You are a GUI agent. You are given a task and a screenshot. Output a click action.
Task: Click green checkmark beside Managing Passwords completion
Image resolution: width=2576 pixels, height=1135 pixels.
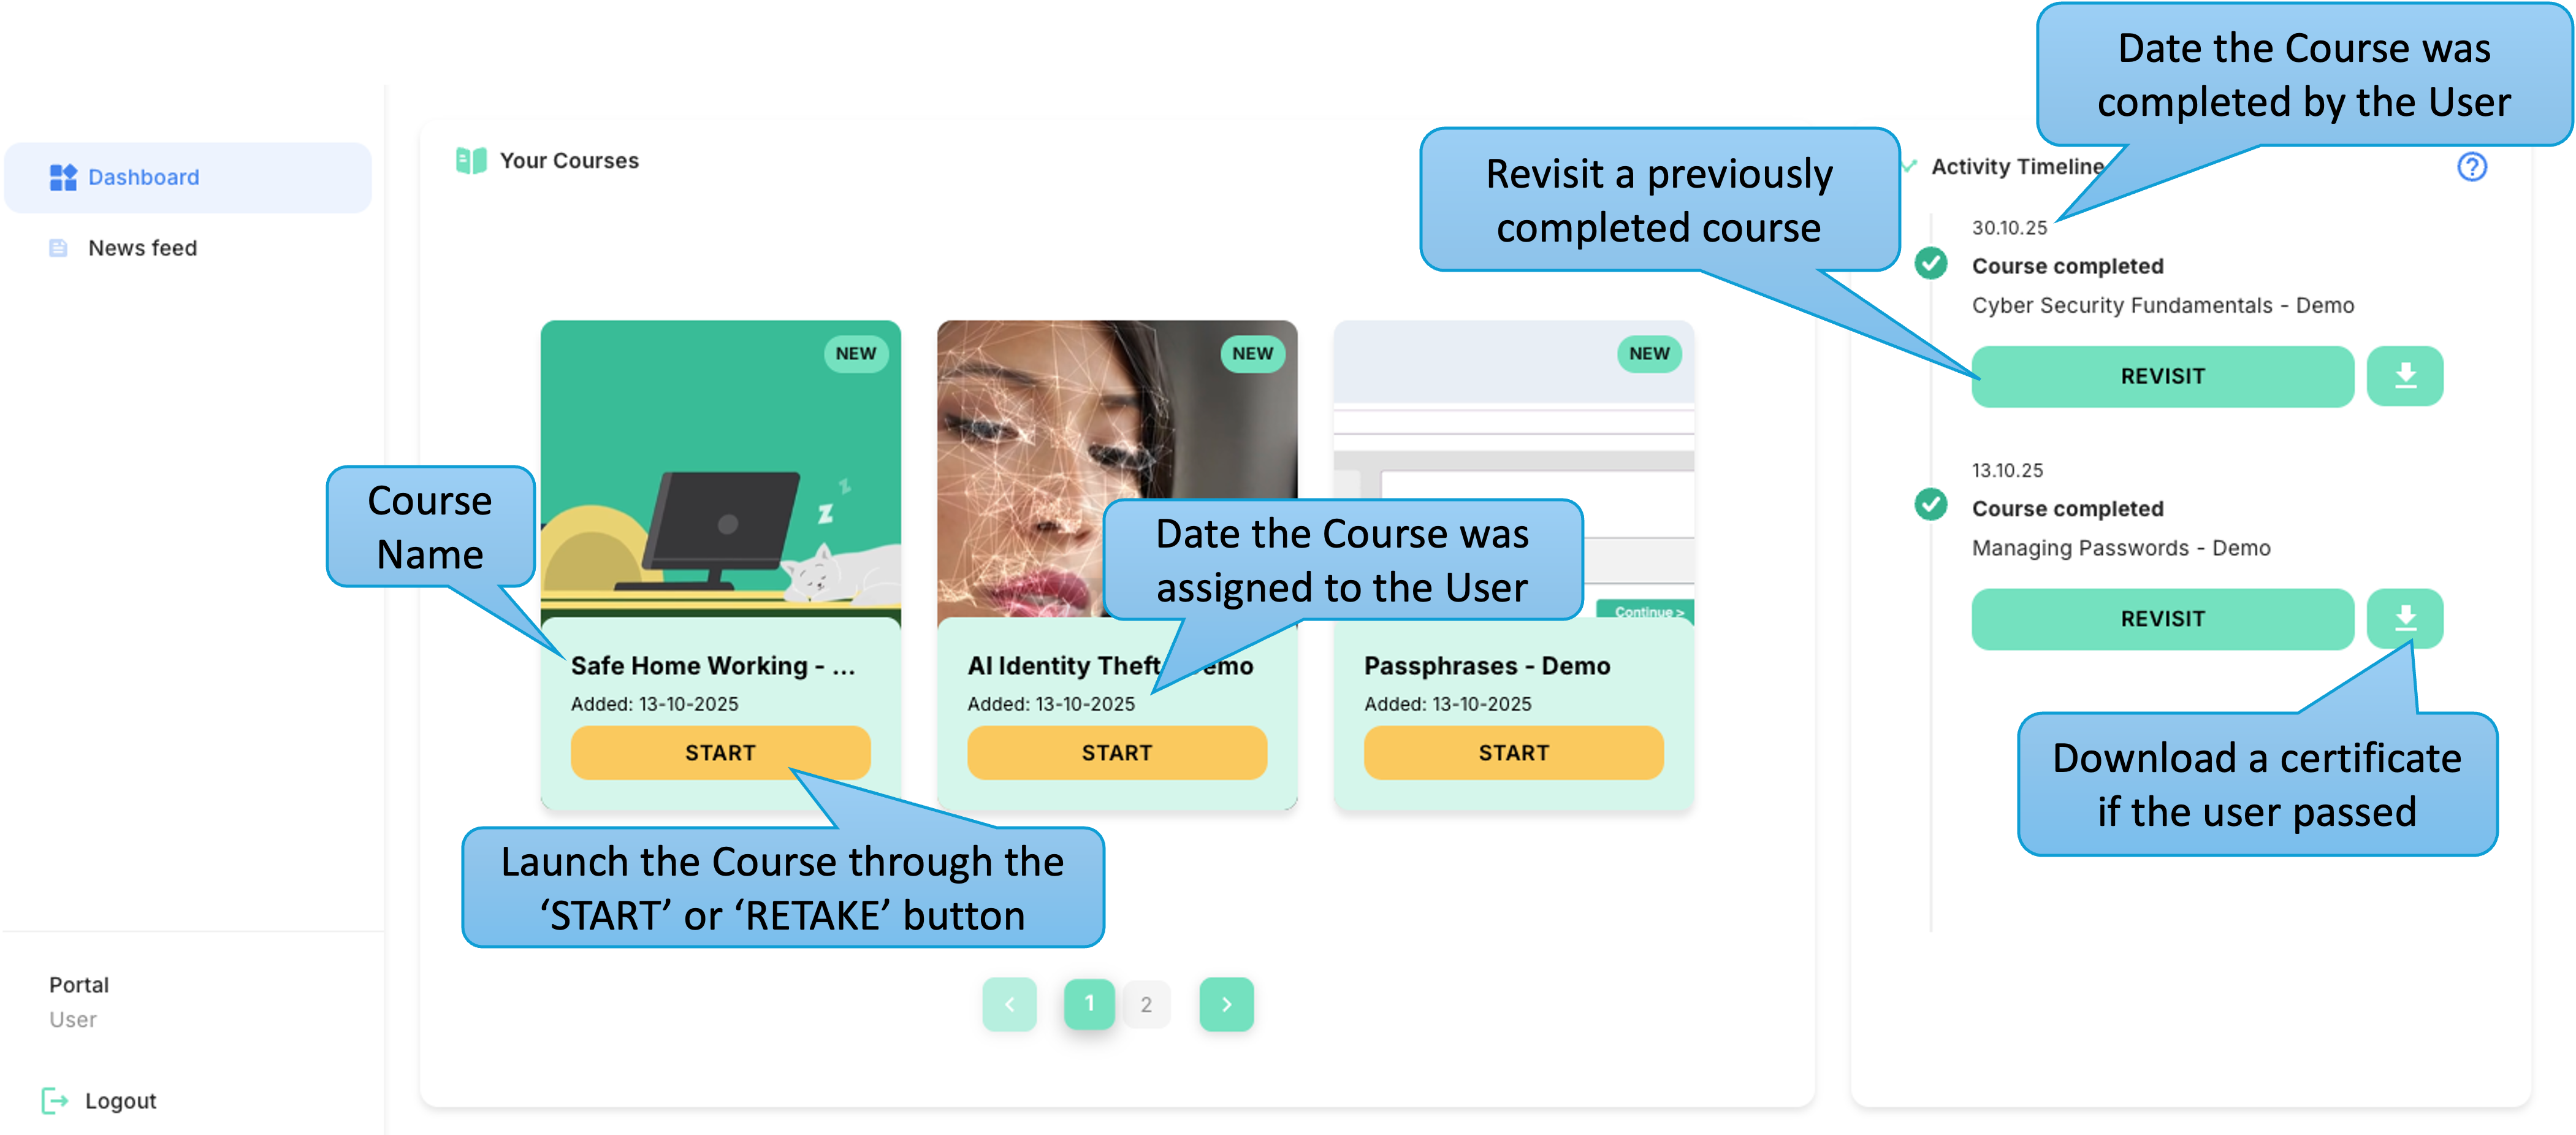pyautogui.click(x=1930, y=505)
